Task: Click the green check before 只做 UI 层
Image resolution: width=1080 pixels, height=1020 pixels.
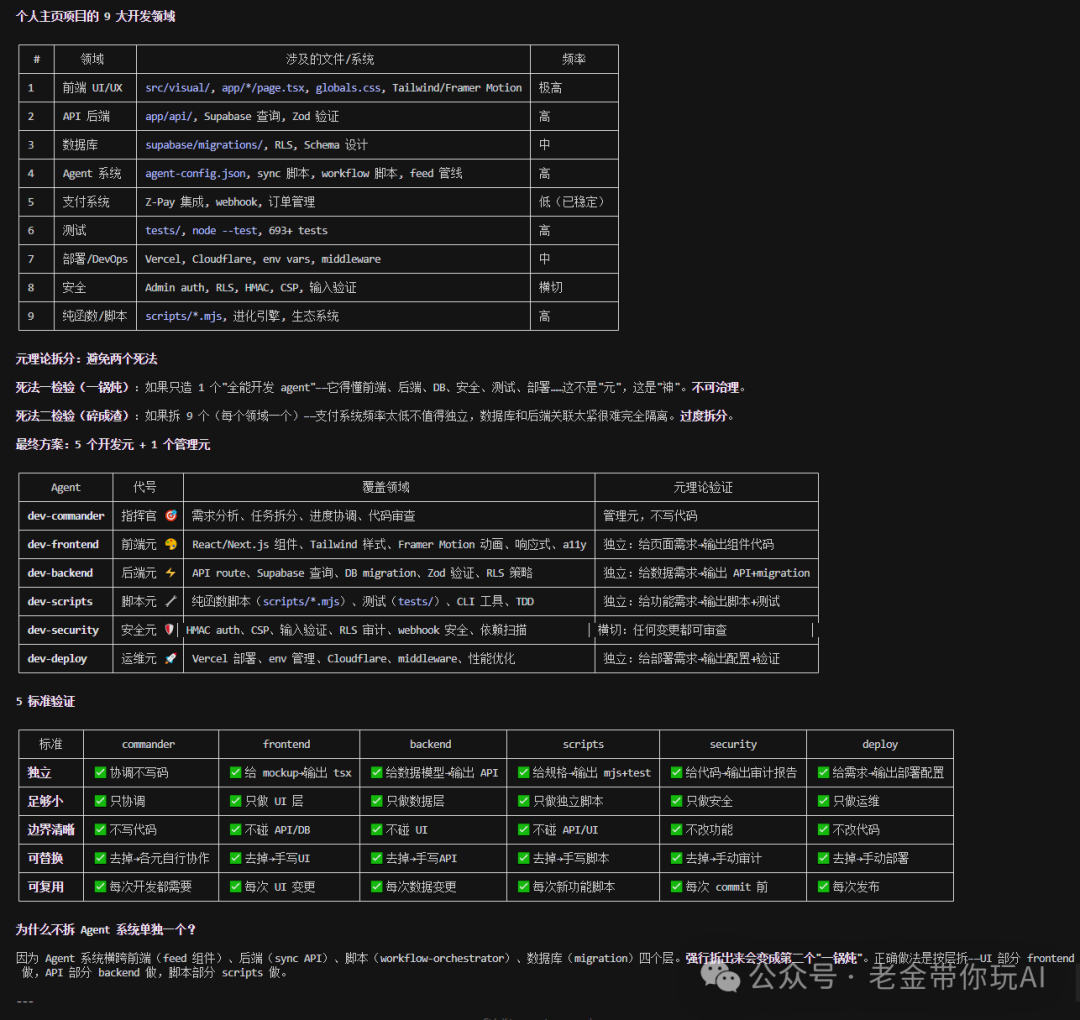Action: tap(236, 801)
